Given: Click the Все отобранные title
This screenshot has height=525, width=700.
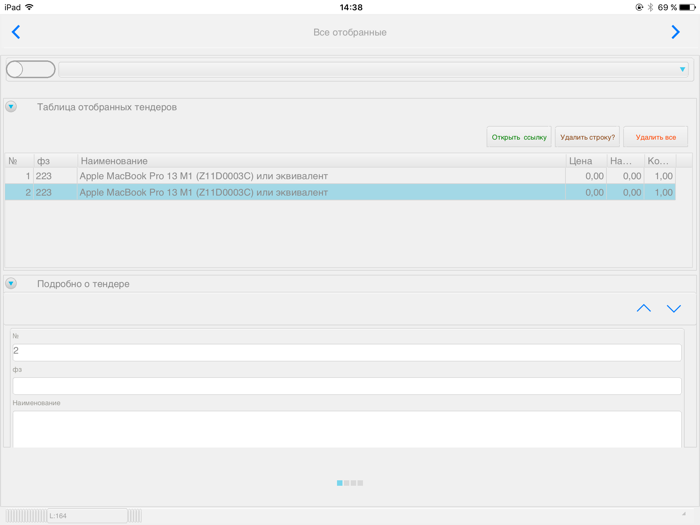Looking at the screenshot, I should (350, 32).
